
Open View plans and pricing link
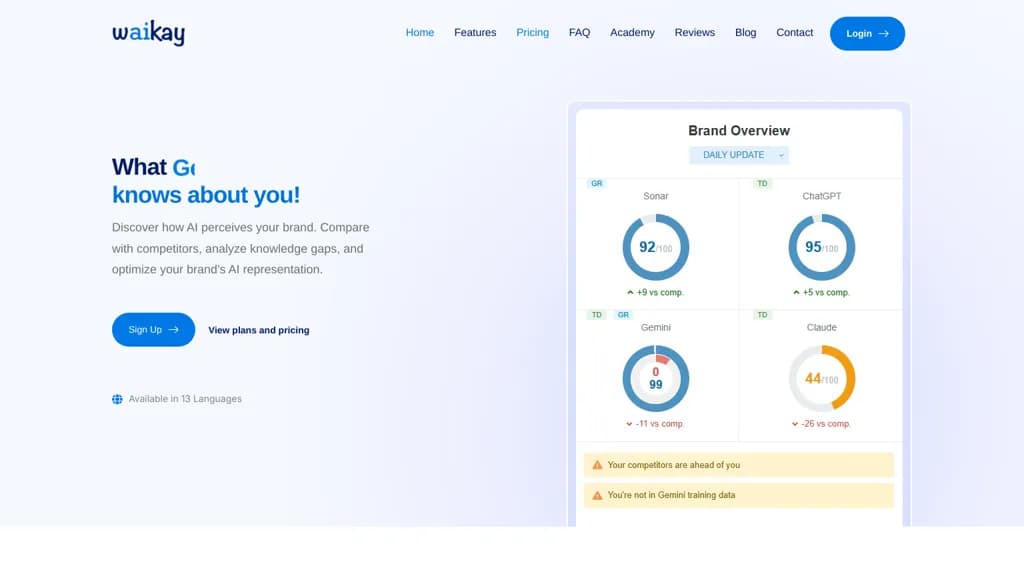pyautogui.click(x=259, y=330)
